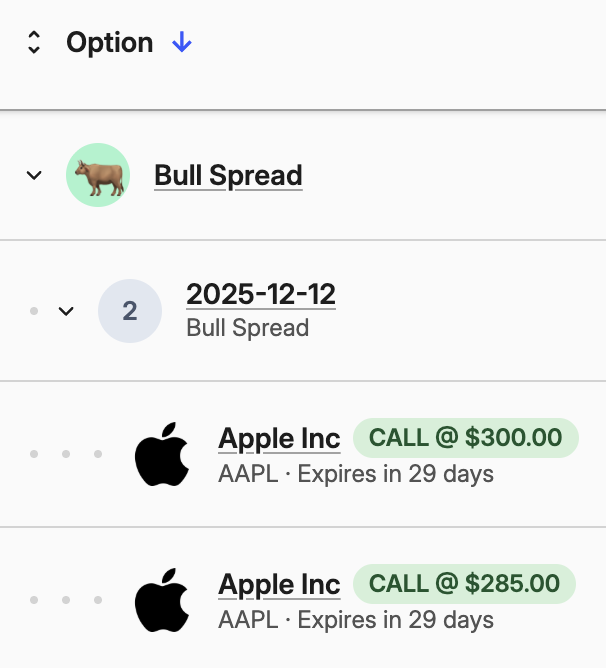
Task: Collapse the Bull Spread group
Action: 34,176
